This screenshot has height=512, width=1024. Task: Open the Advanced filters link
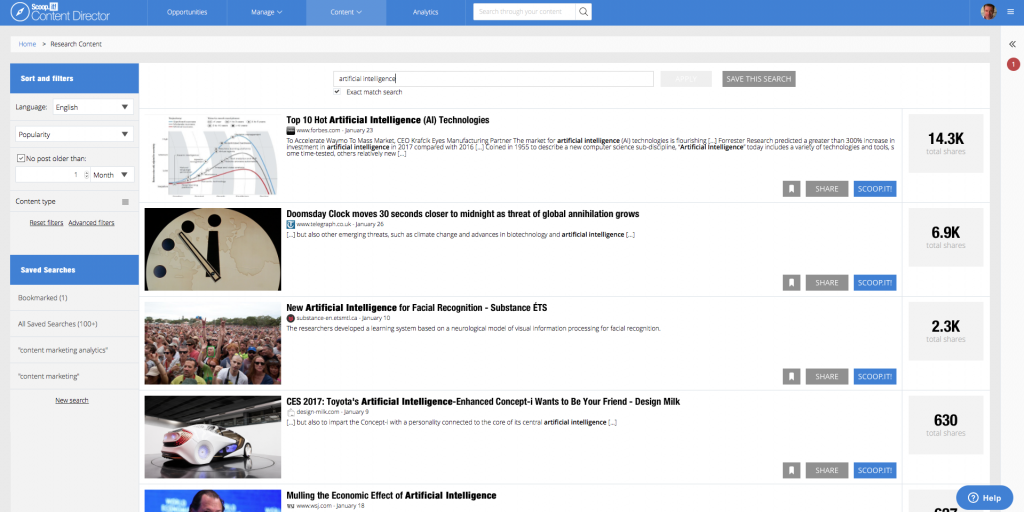(91, 223)
